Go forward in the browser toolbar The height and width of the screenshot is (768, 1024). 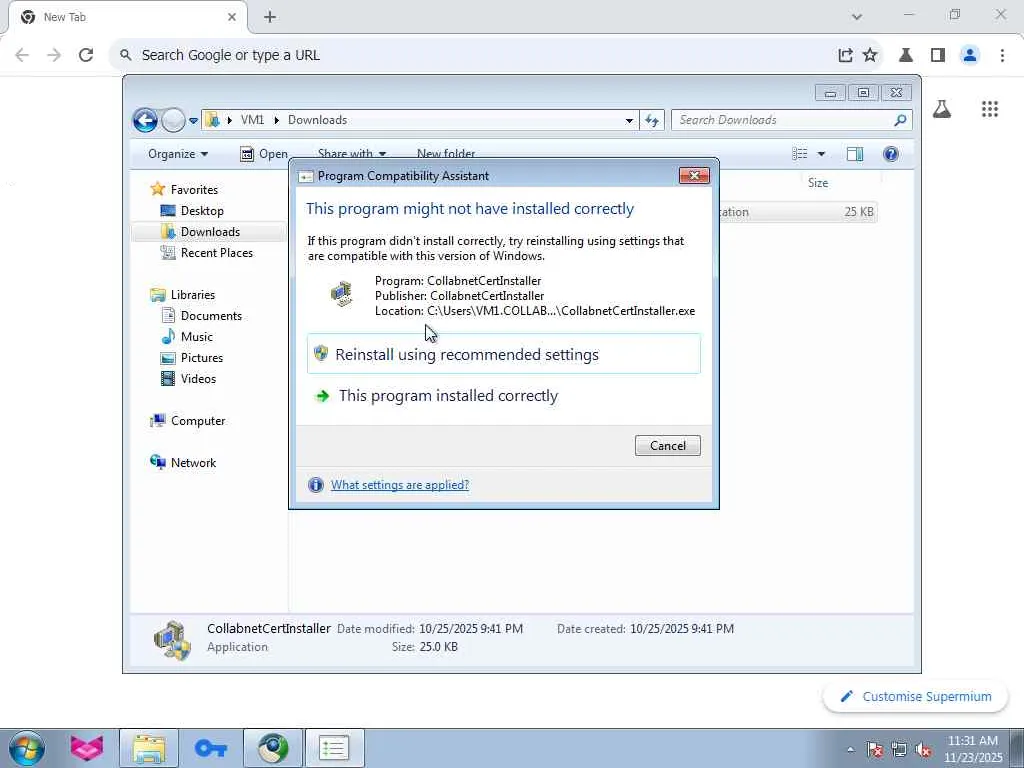(54, 55)
